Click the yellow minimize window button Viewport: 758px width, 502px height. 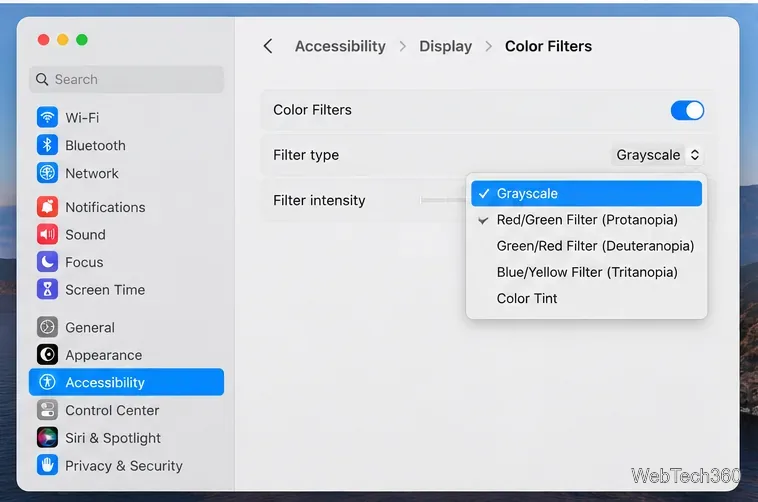click(x=63, y=40)
